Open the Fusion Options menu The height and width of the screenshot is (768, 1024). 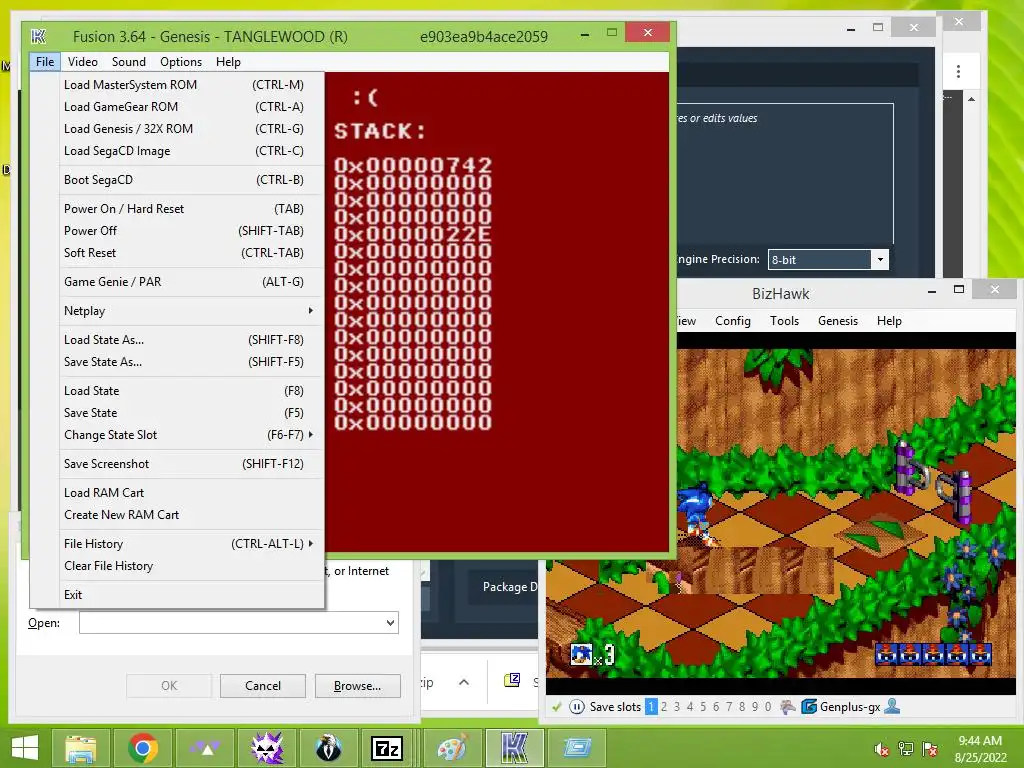181,61
